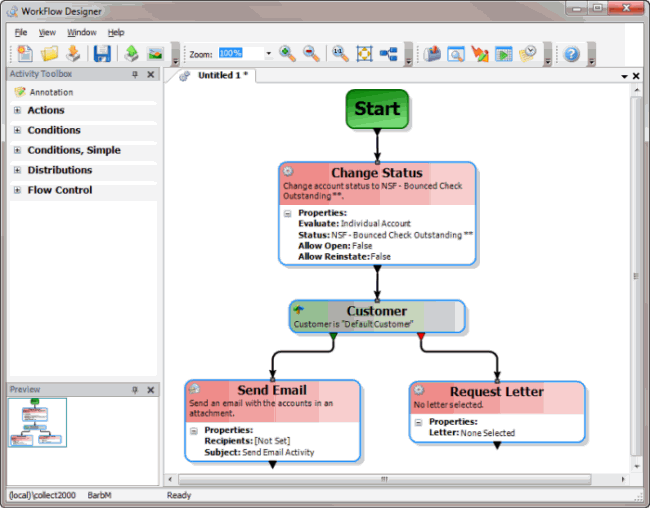Switch to the Untitled 1 tab
Screen dimensions: 650x508
(222, 76)
